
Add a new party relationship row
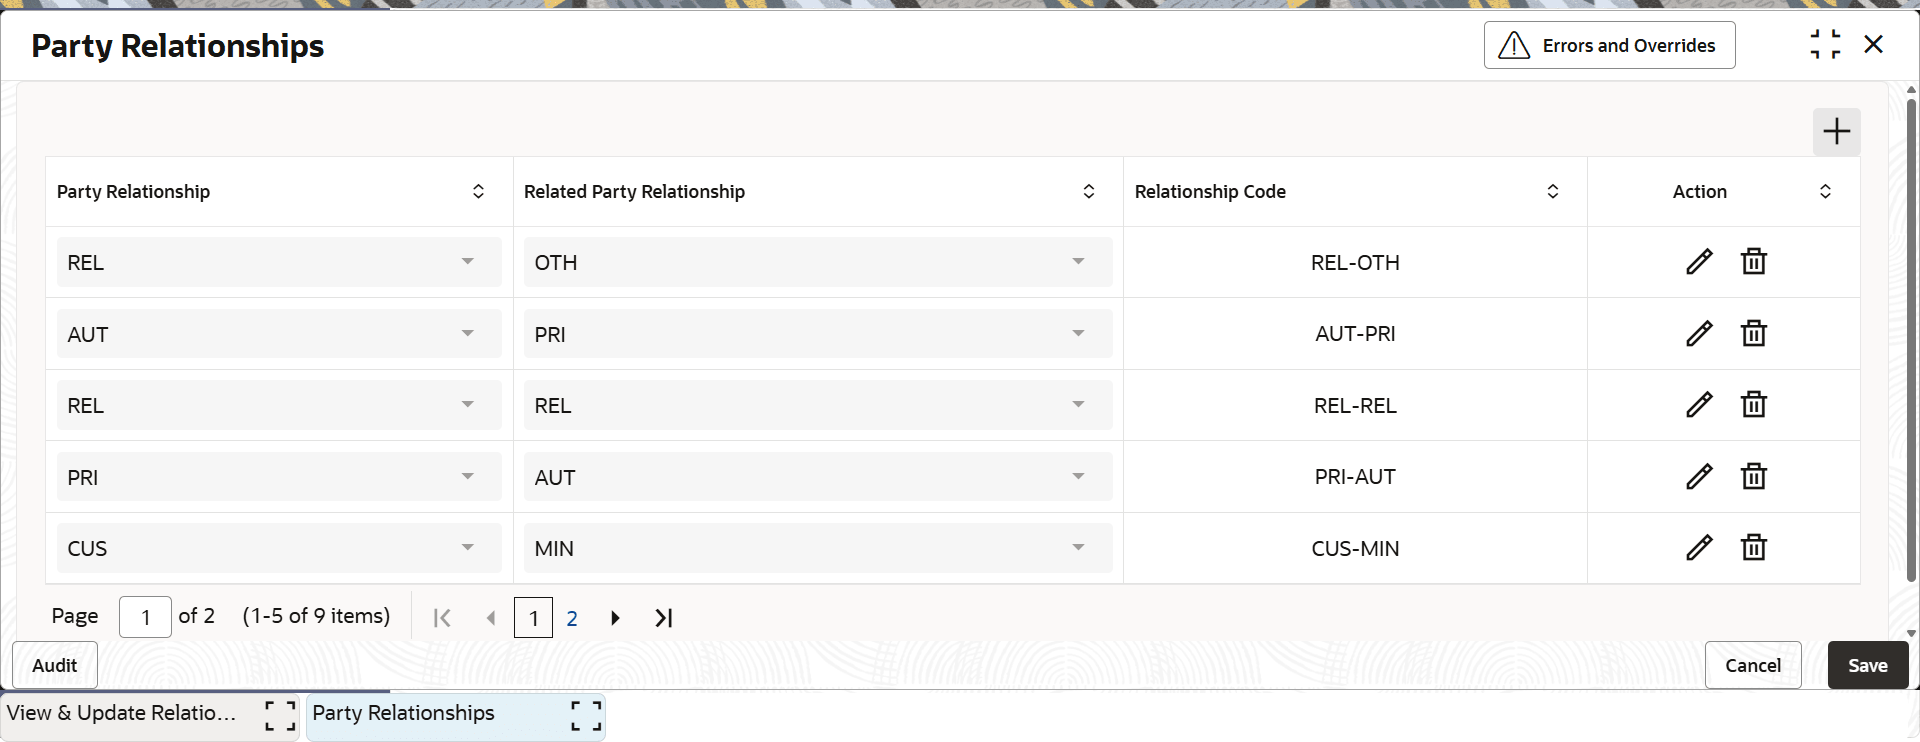1836,131
